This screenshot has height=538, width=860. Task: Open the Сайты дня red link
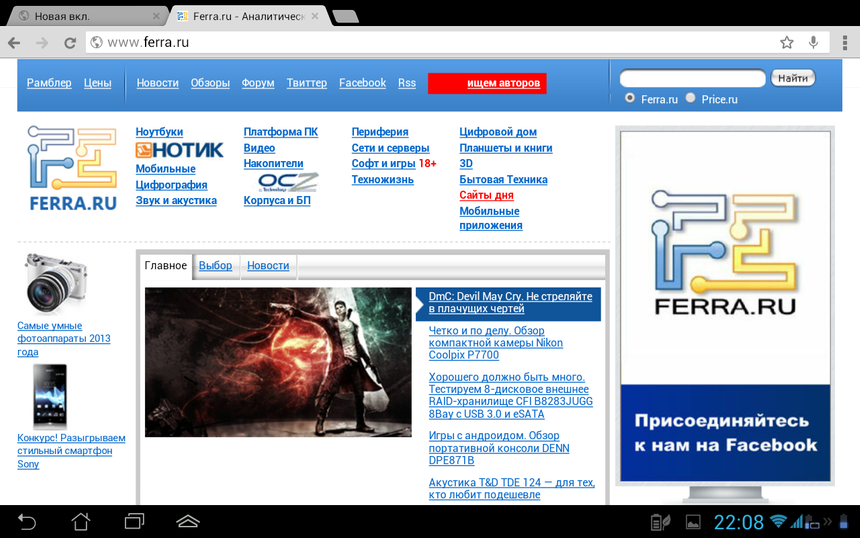(486, 195)
